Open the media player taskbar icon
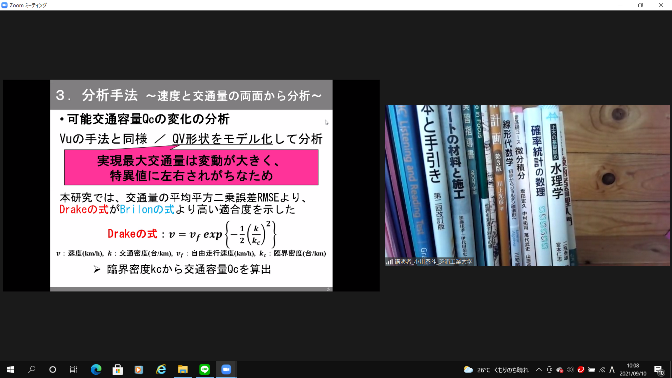Viewport: 672px width, 378px height. [139, 369]
